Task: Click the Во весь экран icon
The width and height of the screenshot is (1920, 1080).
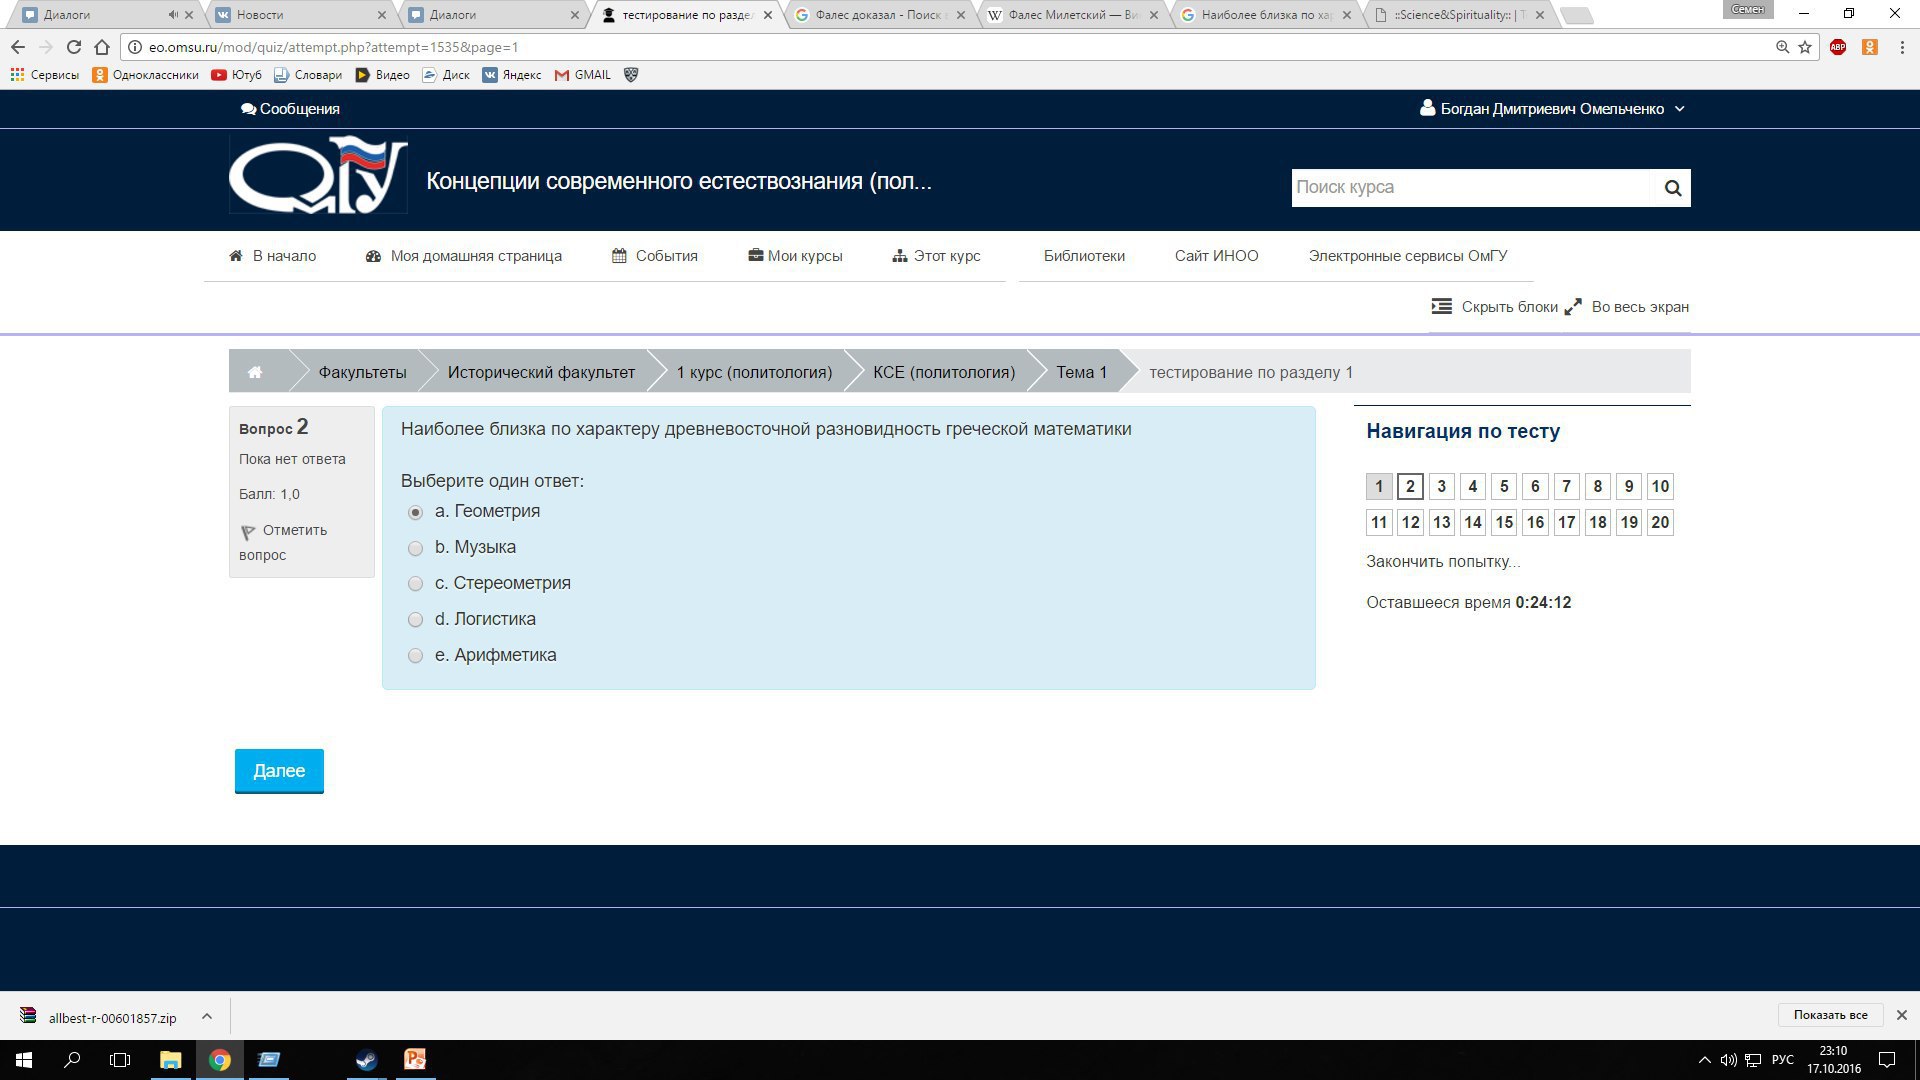Action: pyautogui.click(x=1573, y=306)
